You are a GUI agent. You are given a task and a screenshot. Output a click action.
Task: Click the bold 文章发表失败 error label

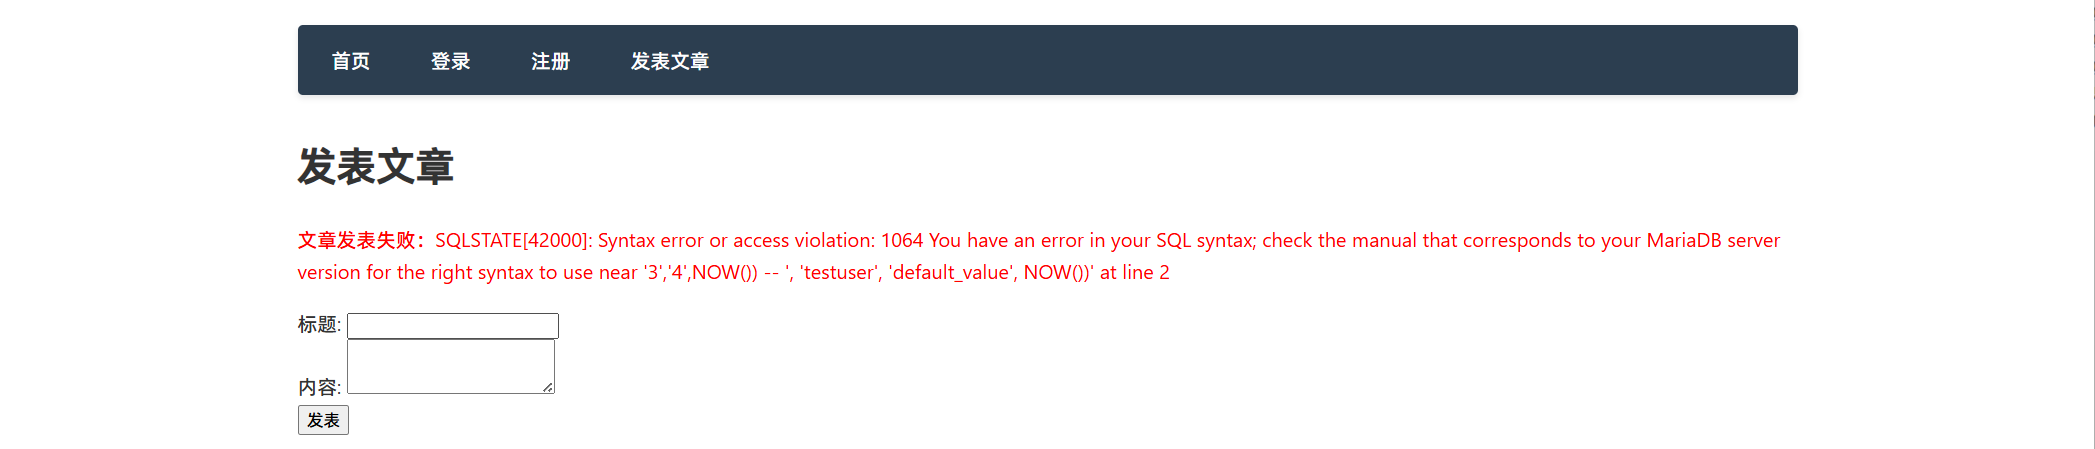(x=362, y=241)
